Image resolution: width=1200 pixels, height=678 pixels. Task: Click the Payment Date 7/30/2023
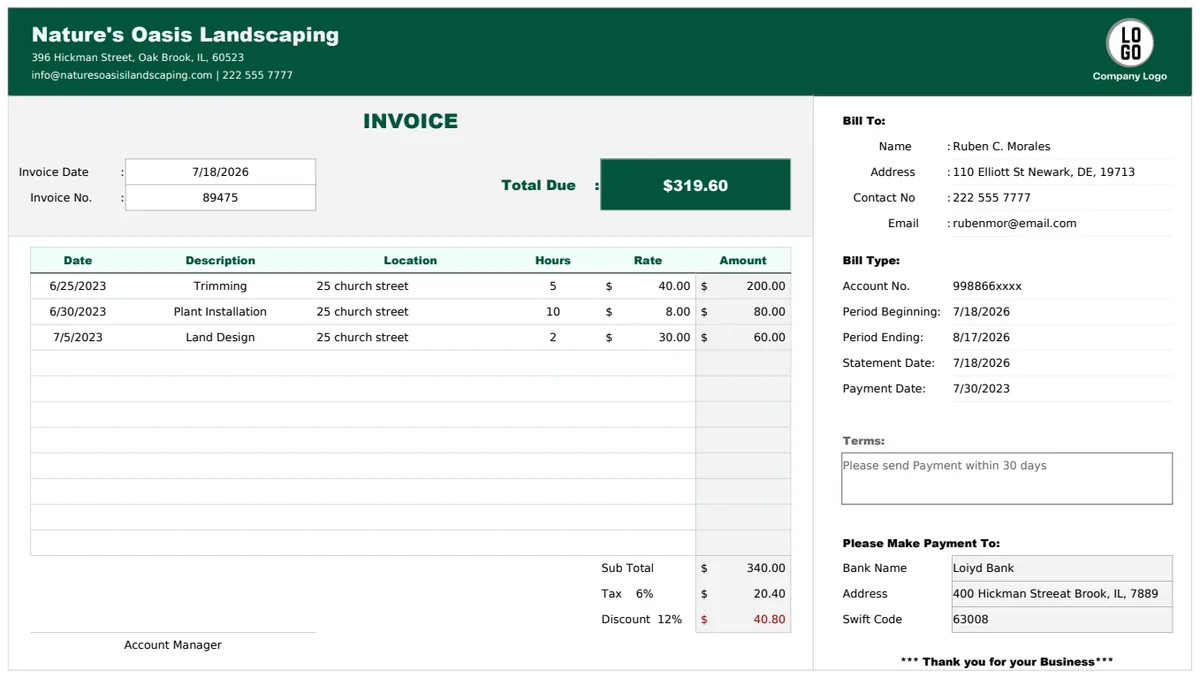[x=981, y=389]
